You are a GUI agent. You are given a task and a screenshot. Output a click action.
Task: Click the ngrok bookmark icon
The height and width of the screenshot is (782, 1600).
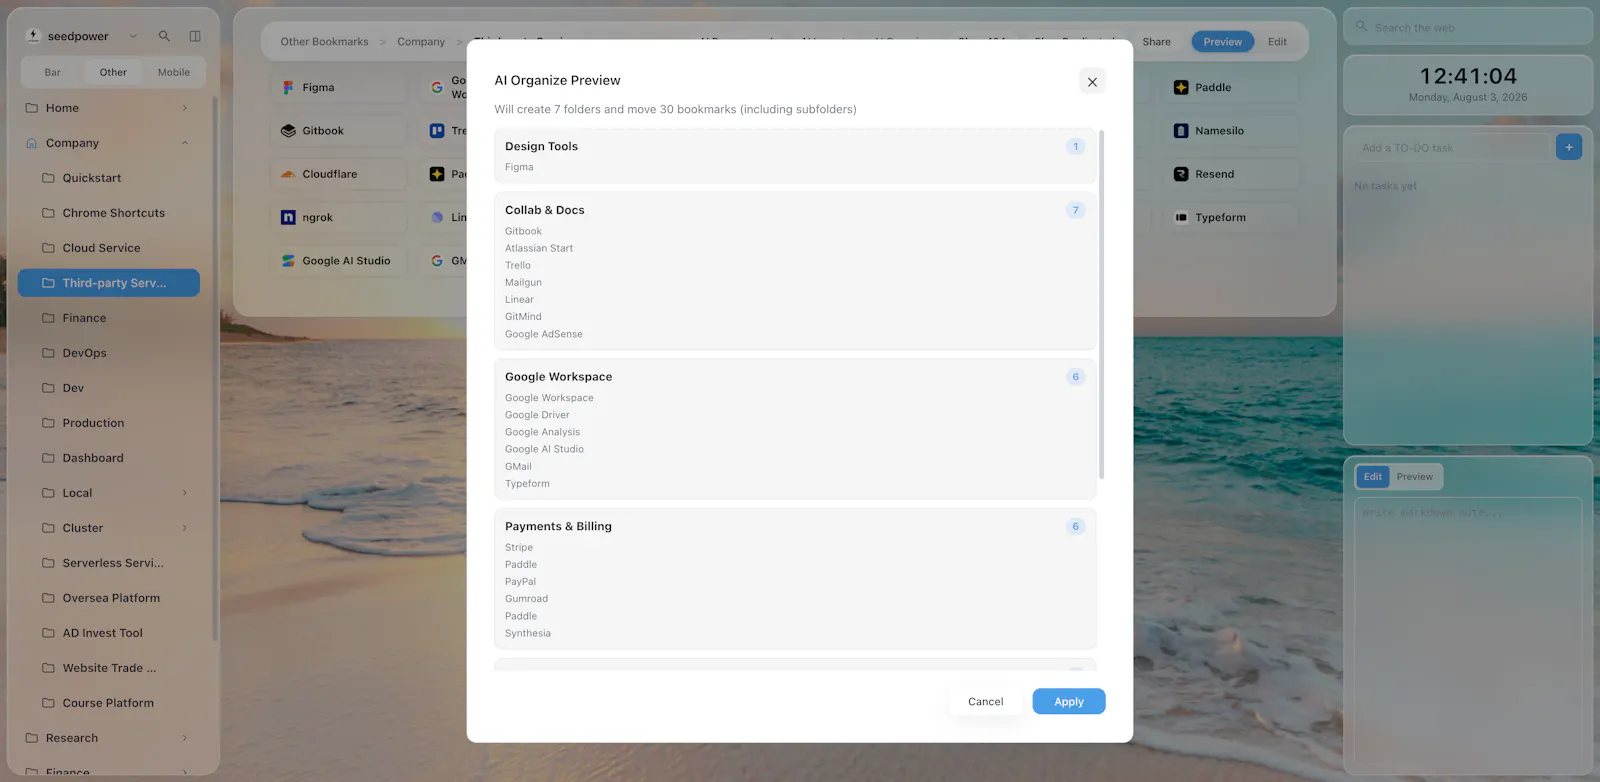[x=288, y=217]
